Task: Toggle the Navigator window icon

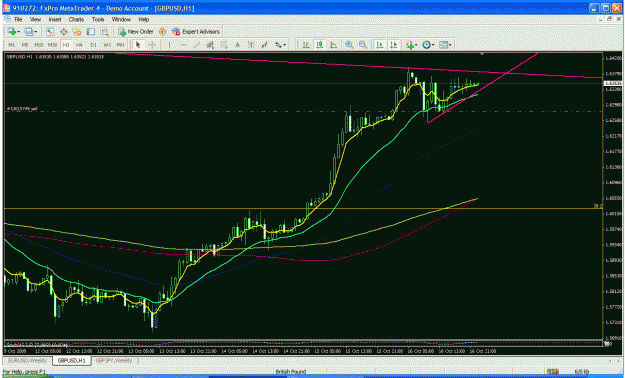Action: pos(77,32)
